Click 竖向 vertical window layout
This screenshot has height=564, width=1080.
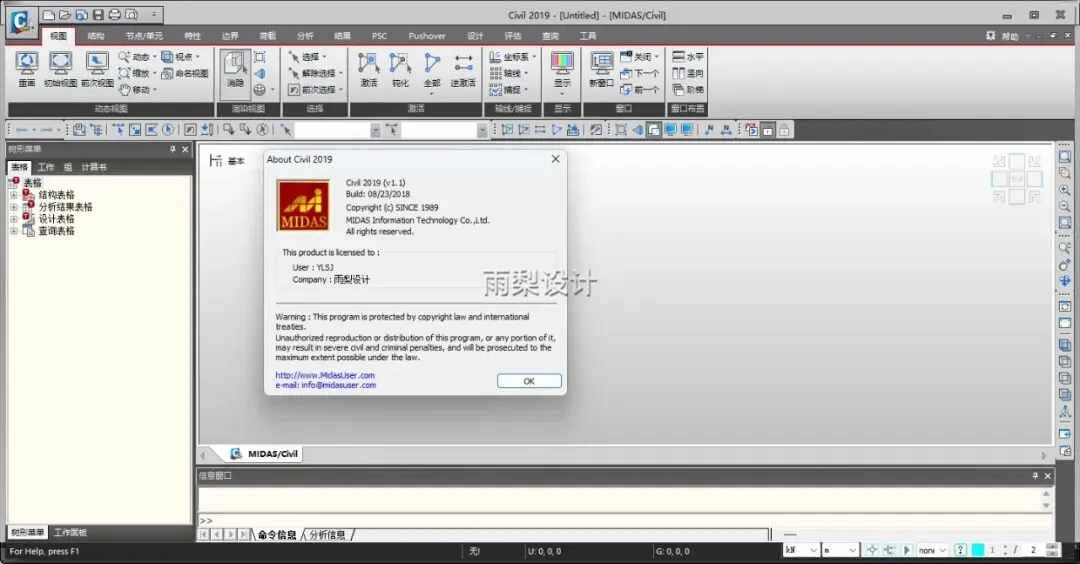[x=688, y=73]
